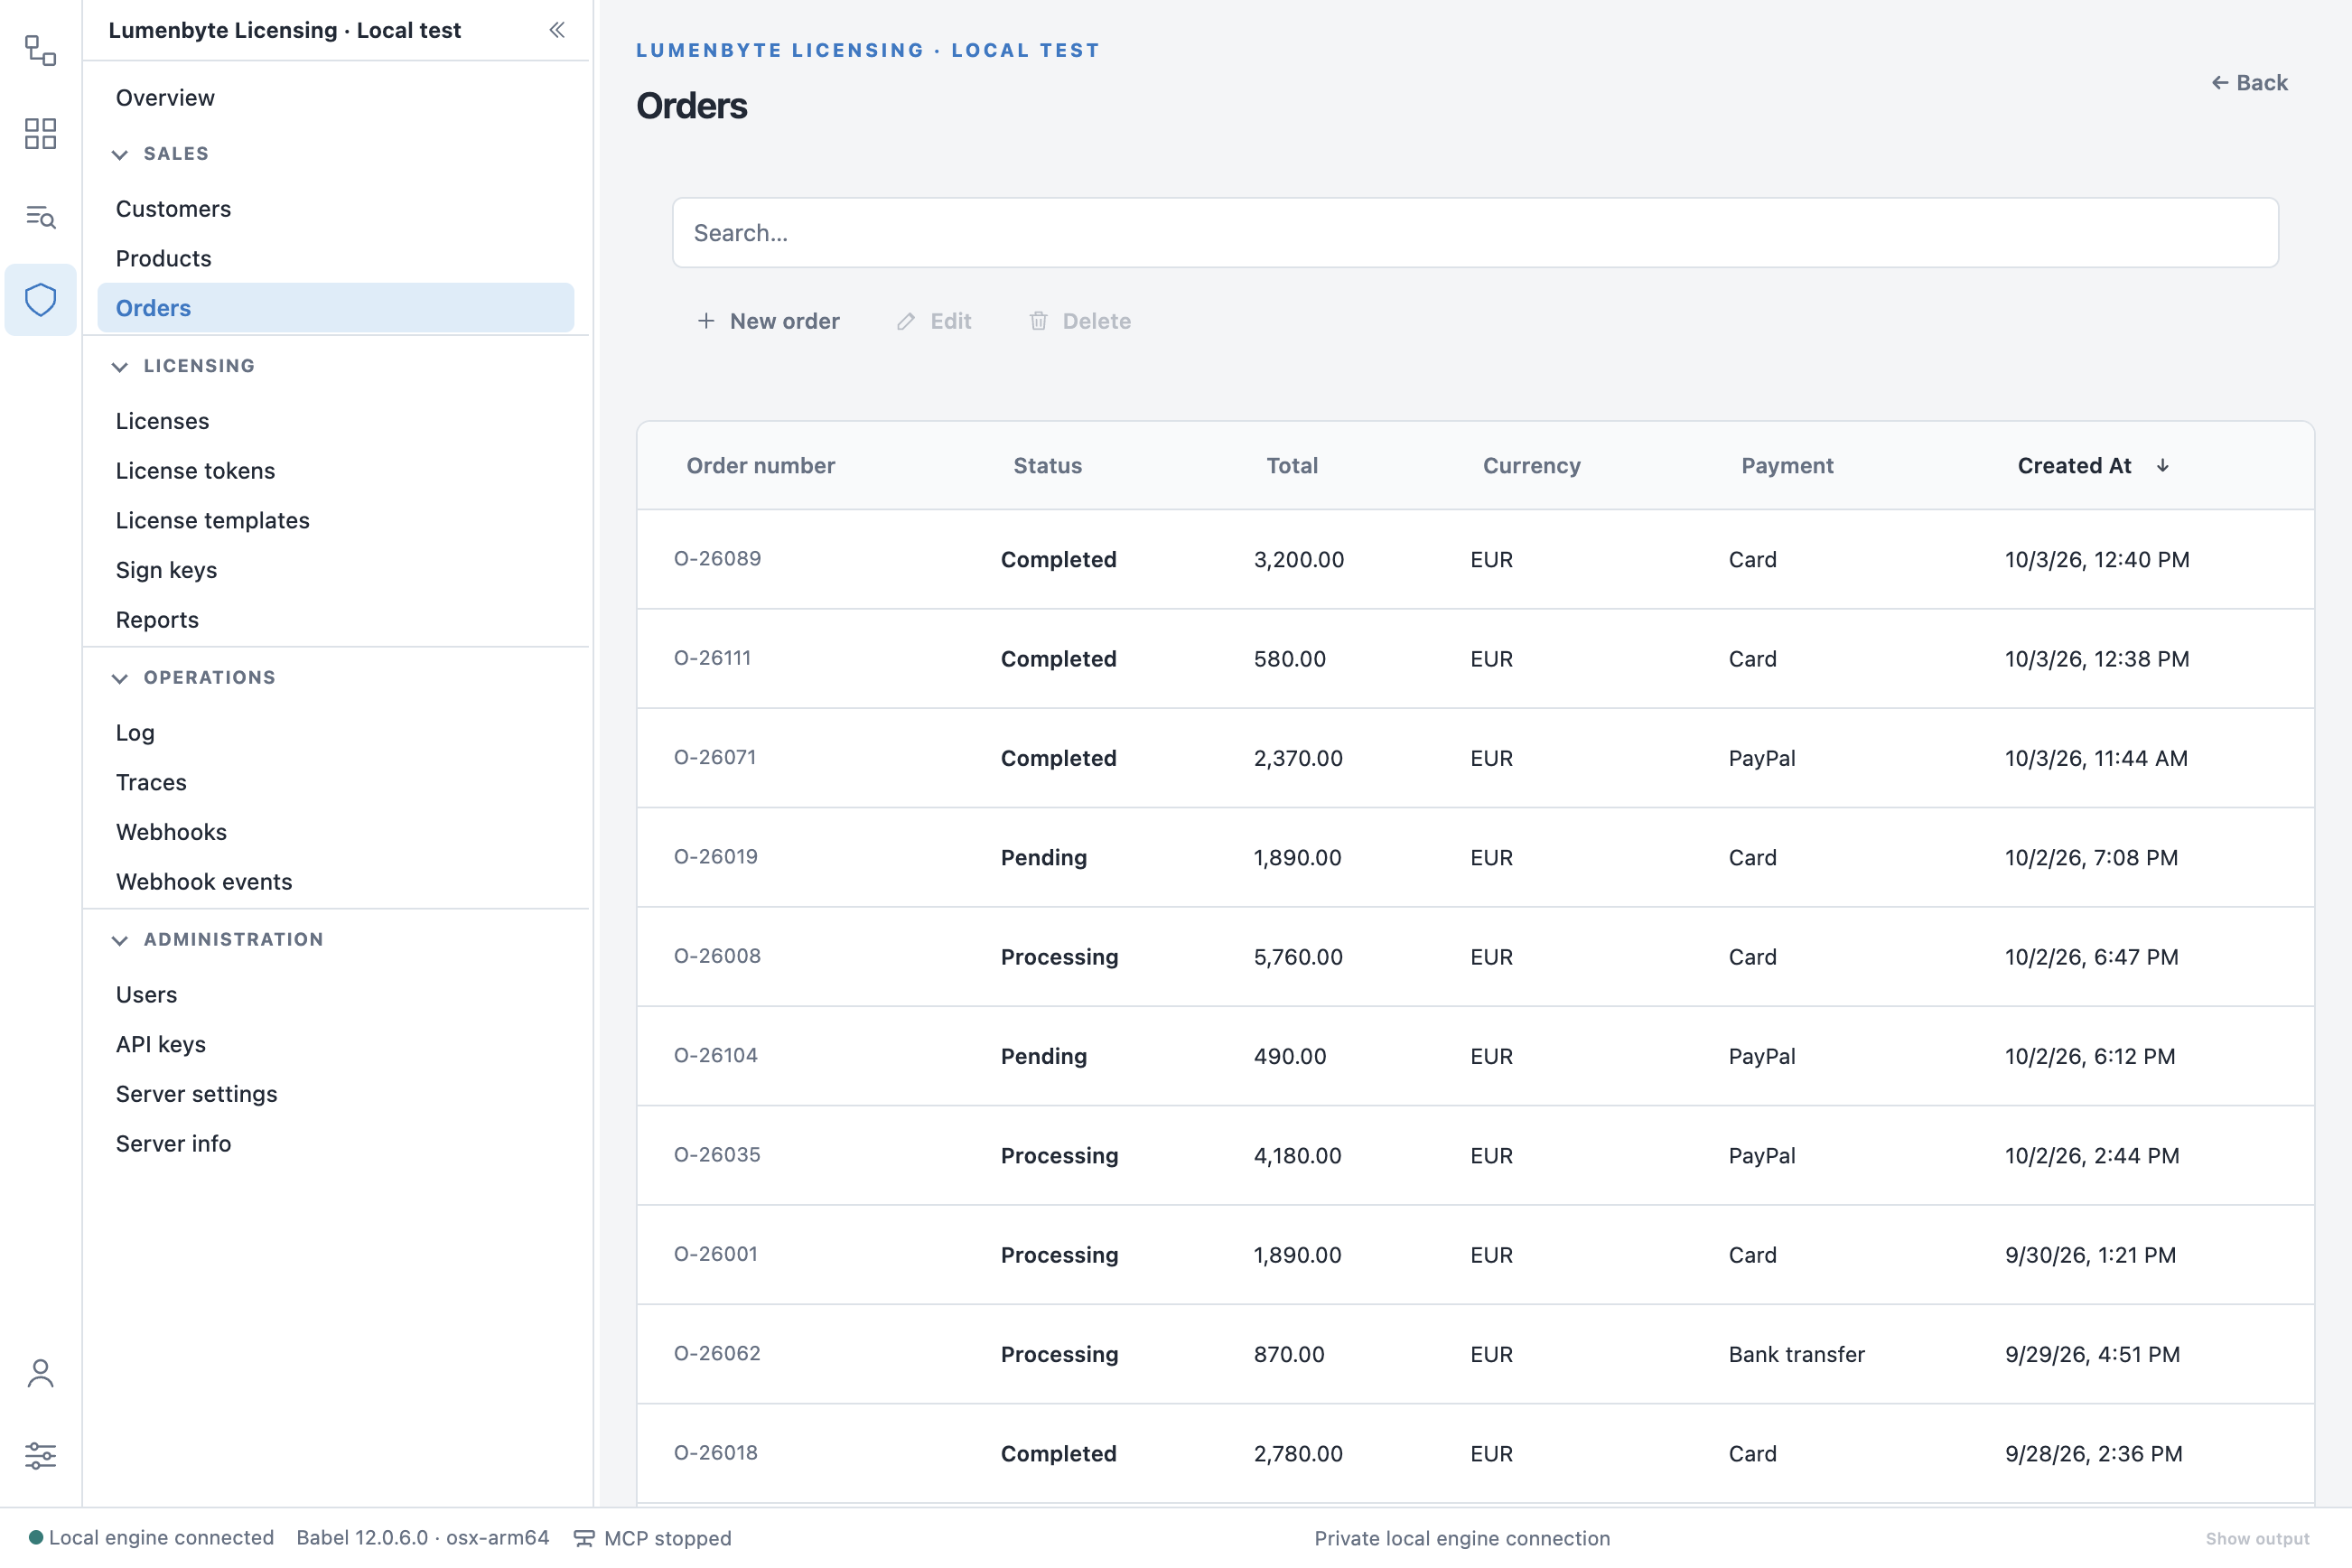Collapse the ADMINISTRATION section

tap(120, 940)
